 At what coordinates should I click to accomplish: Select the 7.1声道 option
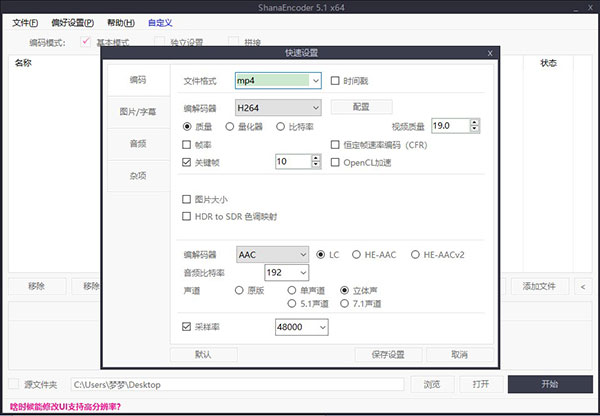coord(345,304)
